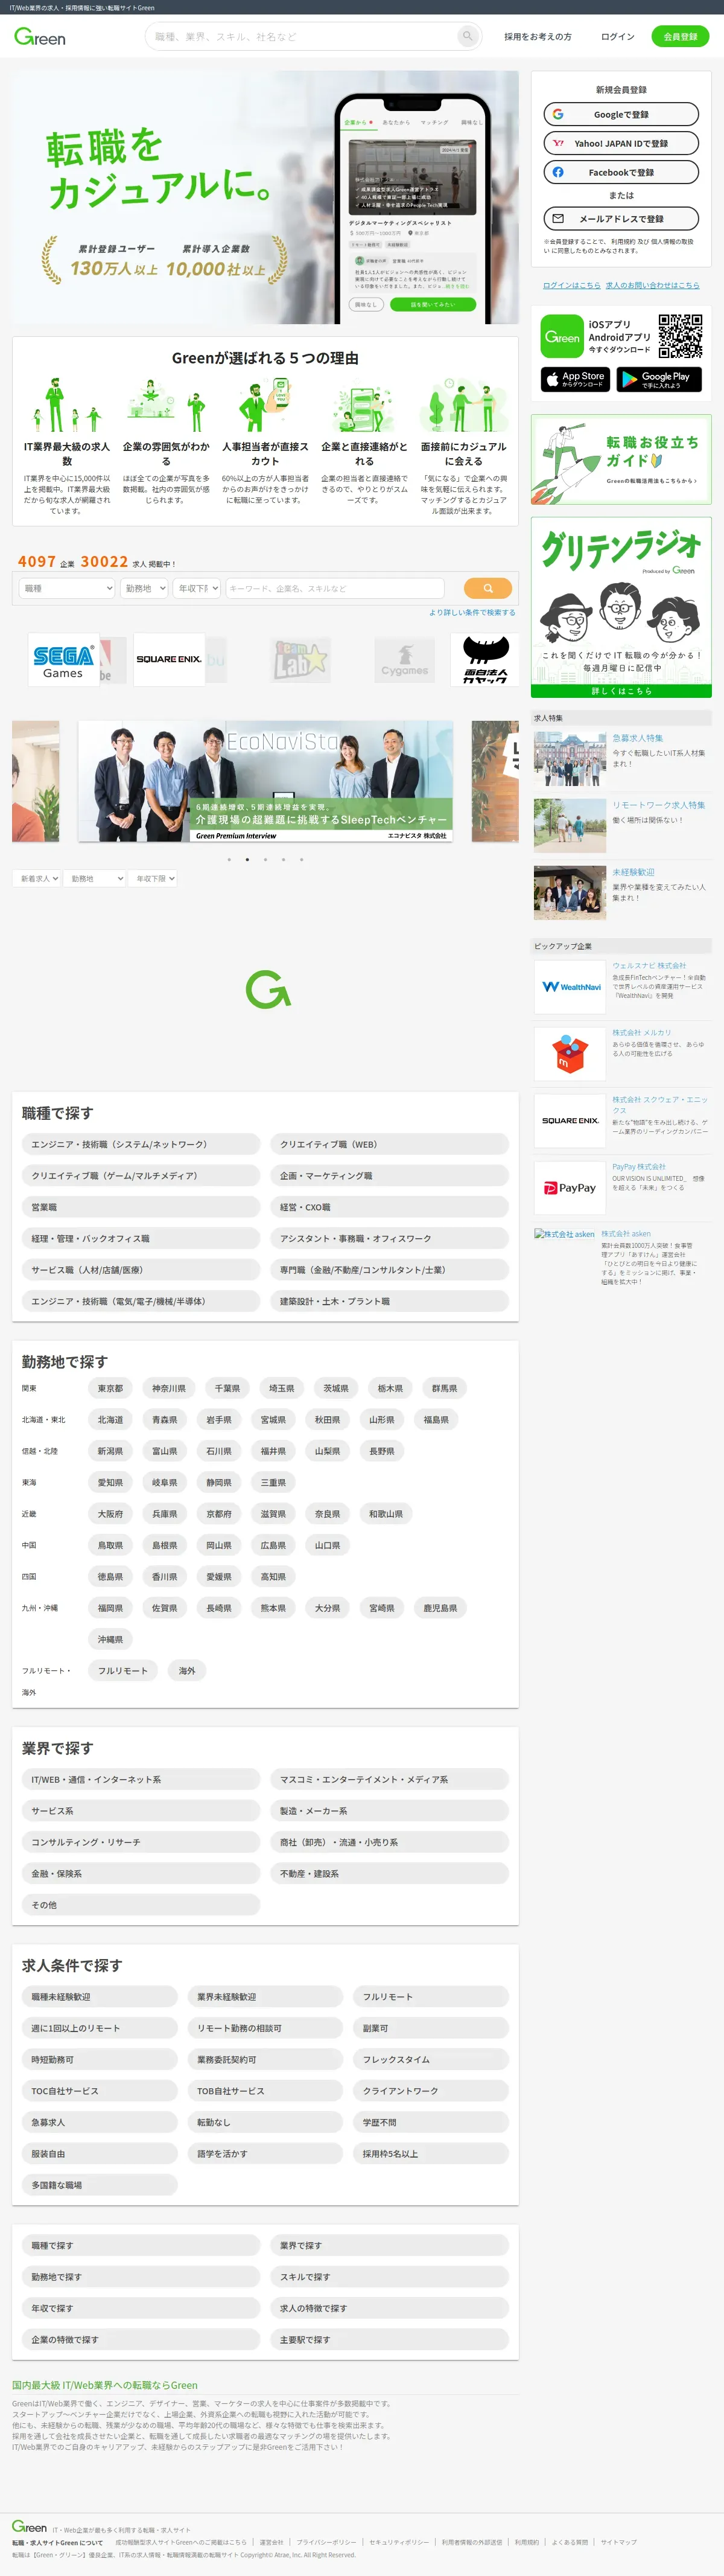
Task: Register with Yahoo! JAPAN ID
Action: tap(621, 143)
